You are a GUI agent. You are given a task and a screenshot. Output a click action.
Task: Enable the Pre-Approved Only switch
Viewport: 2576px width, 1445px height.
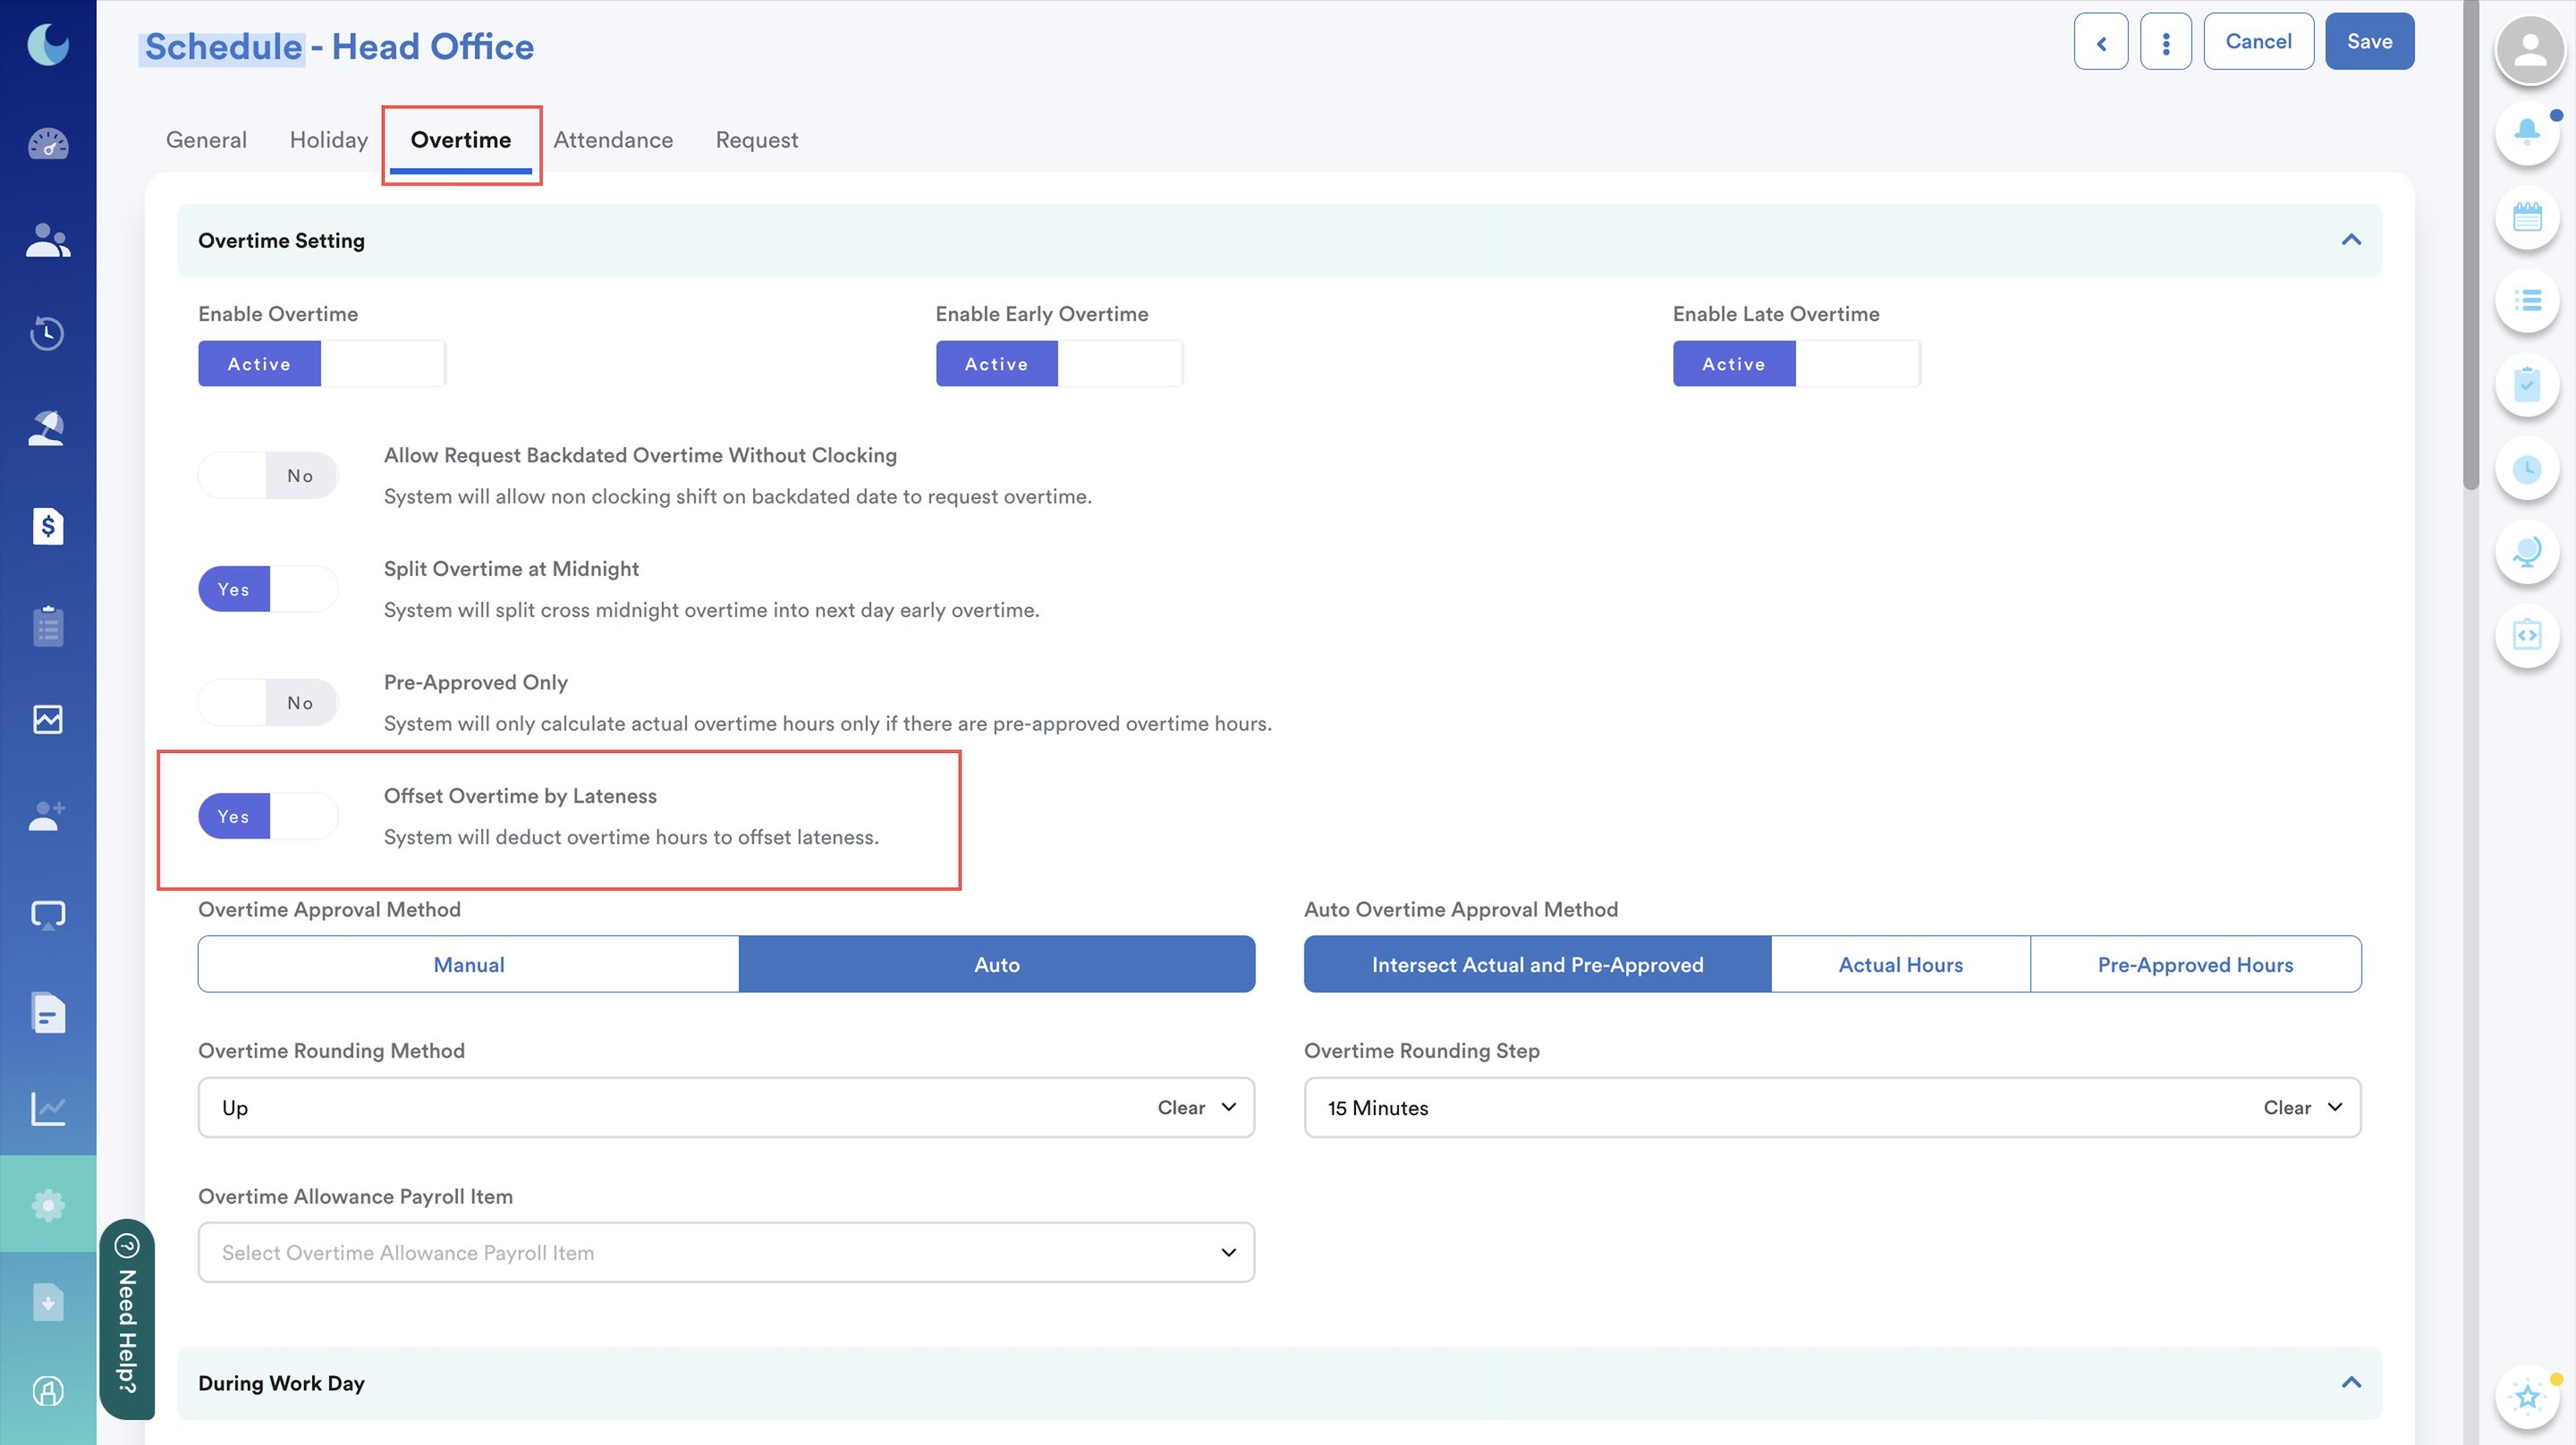point(268,703)
